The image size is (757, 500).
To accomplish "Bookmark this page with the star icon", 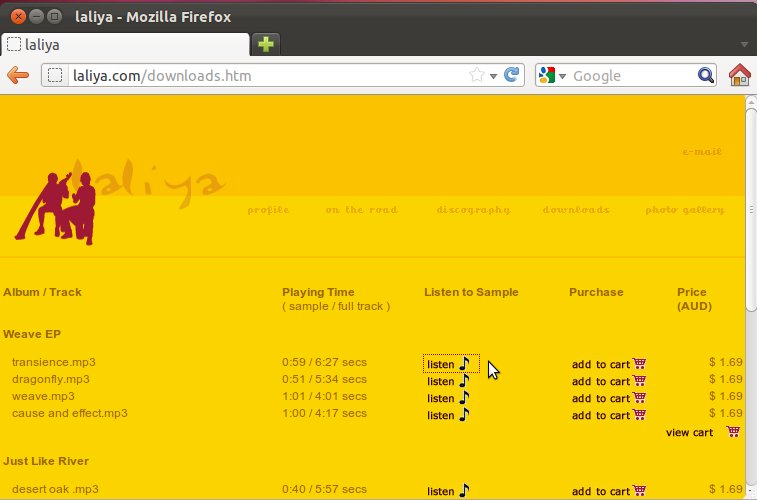I will coord(477,75).
